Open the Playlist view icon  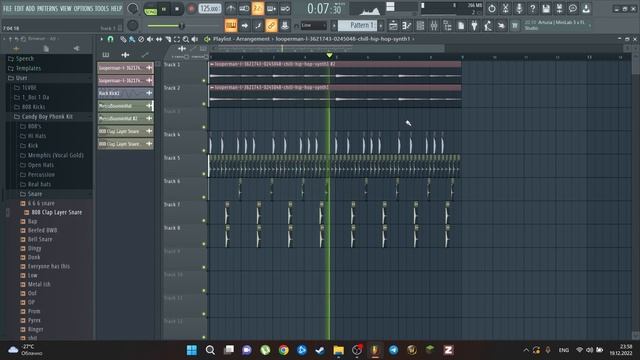point(393,26)
